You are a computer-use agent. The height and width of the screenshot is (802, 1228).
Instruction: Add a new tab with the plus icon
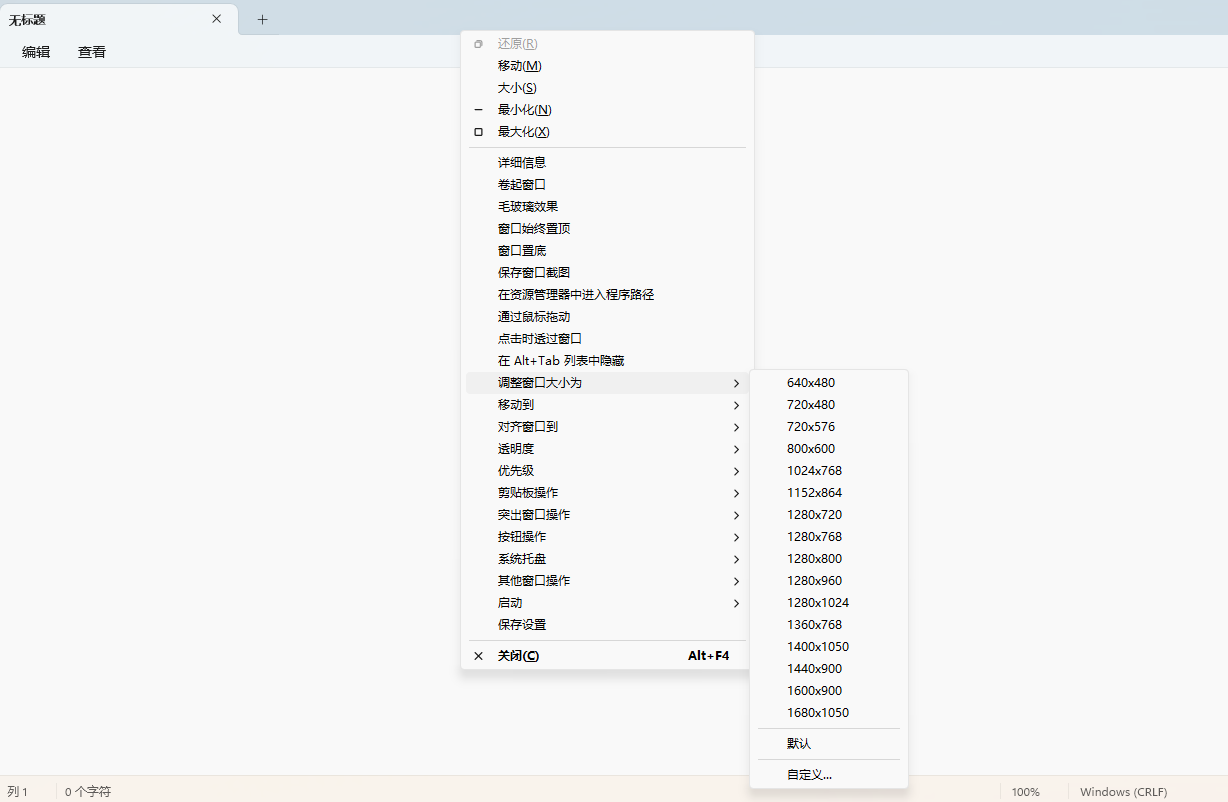[262, 19]
